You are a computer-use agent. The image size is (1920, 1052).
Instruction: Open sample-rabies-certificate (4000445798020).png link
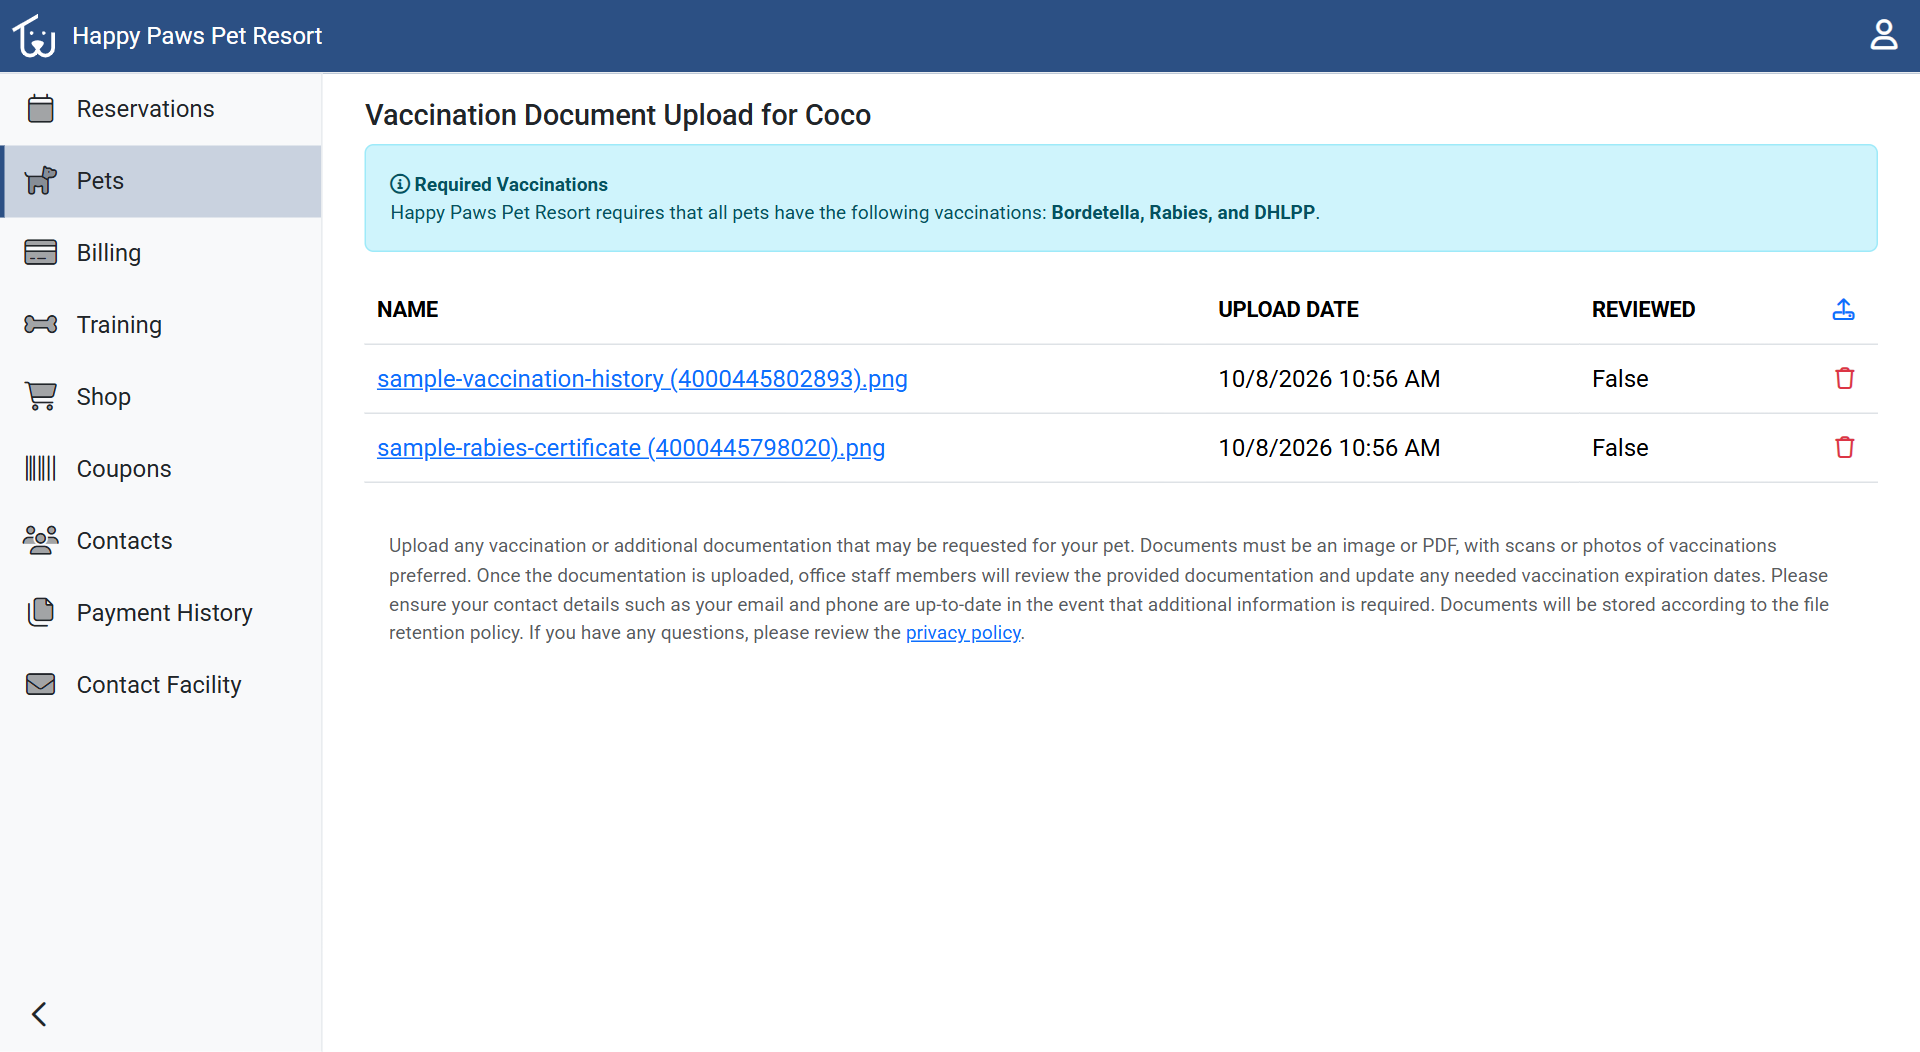pos(631,448)
